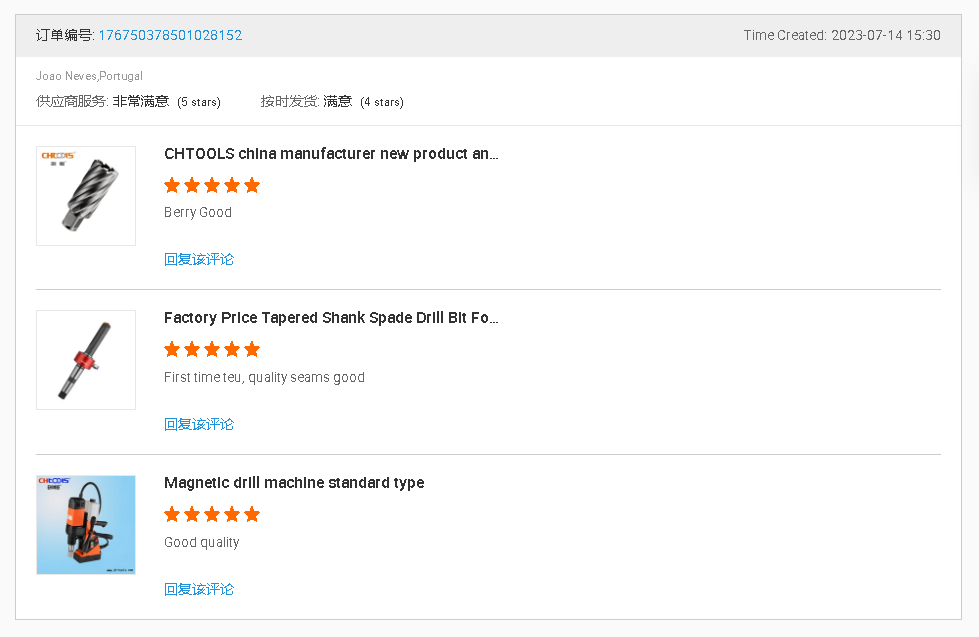The image size is (979, 637).
Task: Click the second star of spade drill rating
Action: point(192,349)
